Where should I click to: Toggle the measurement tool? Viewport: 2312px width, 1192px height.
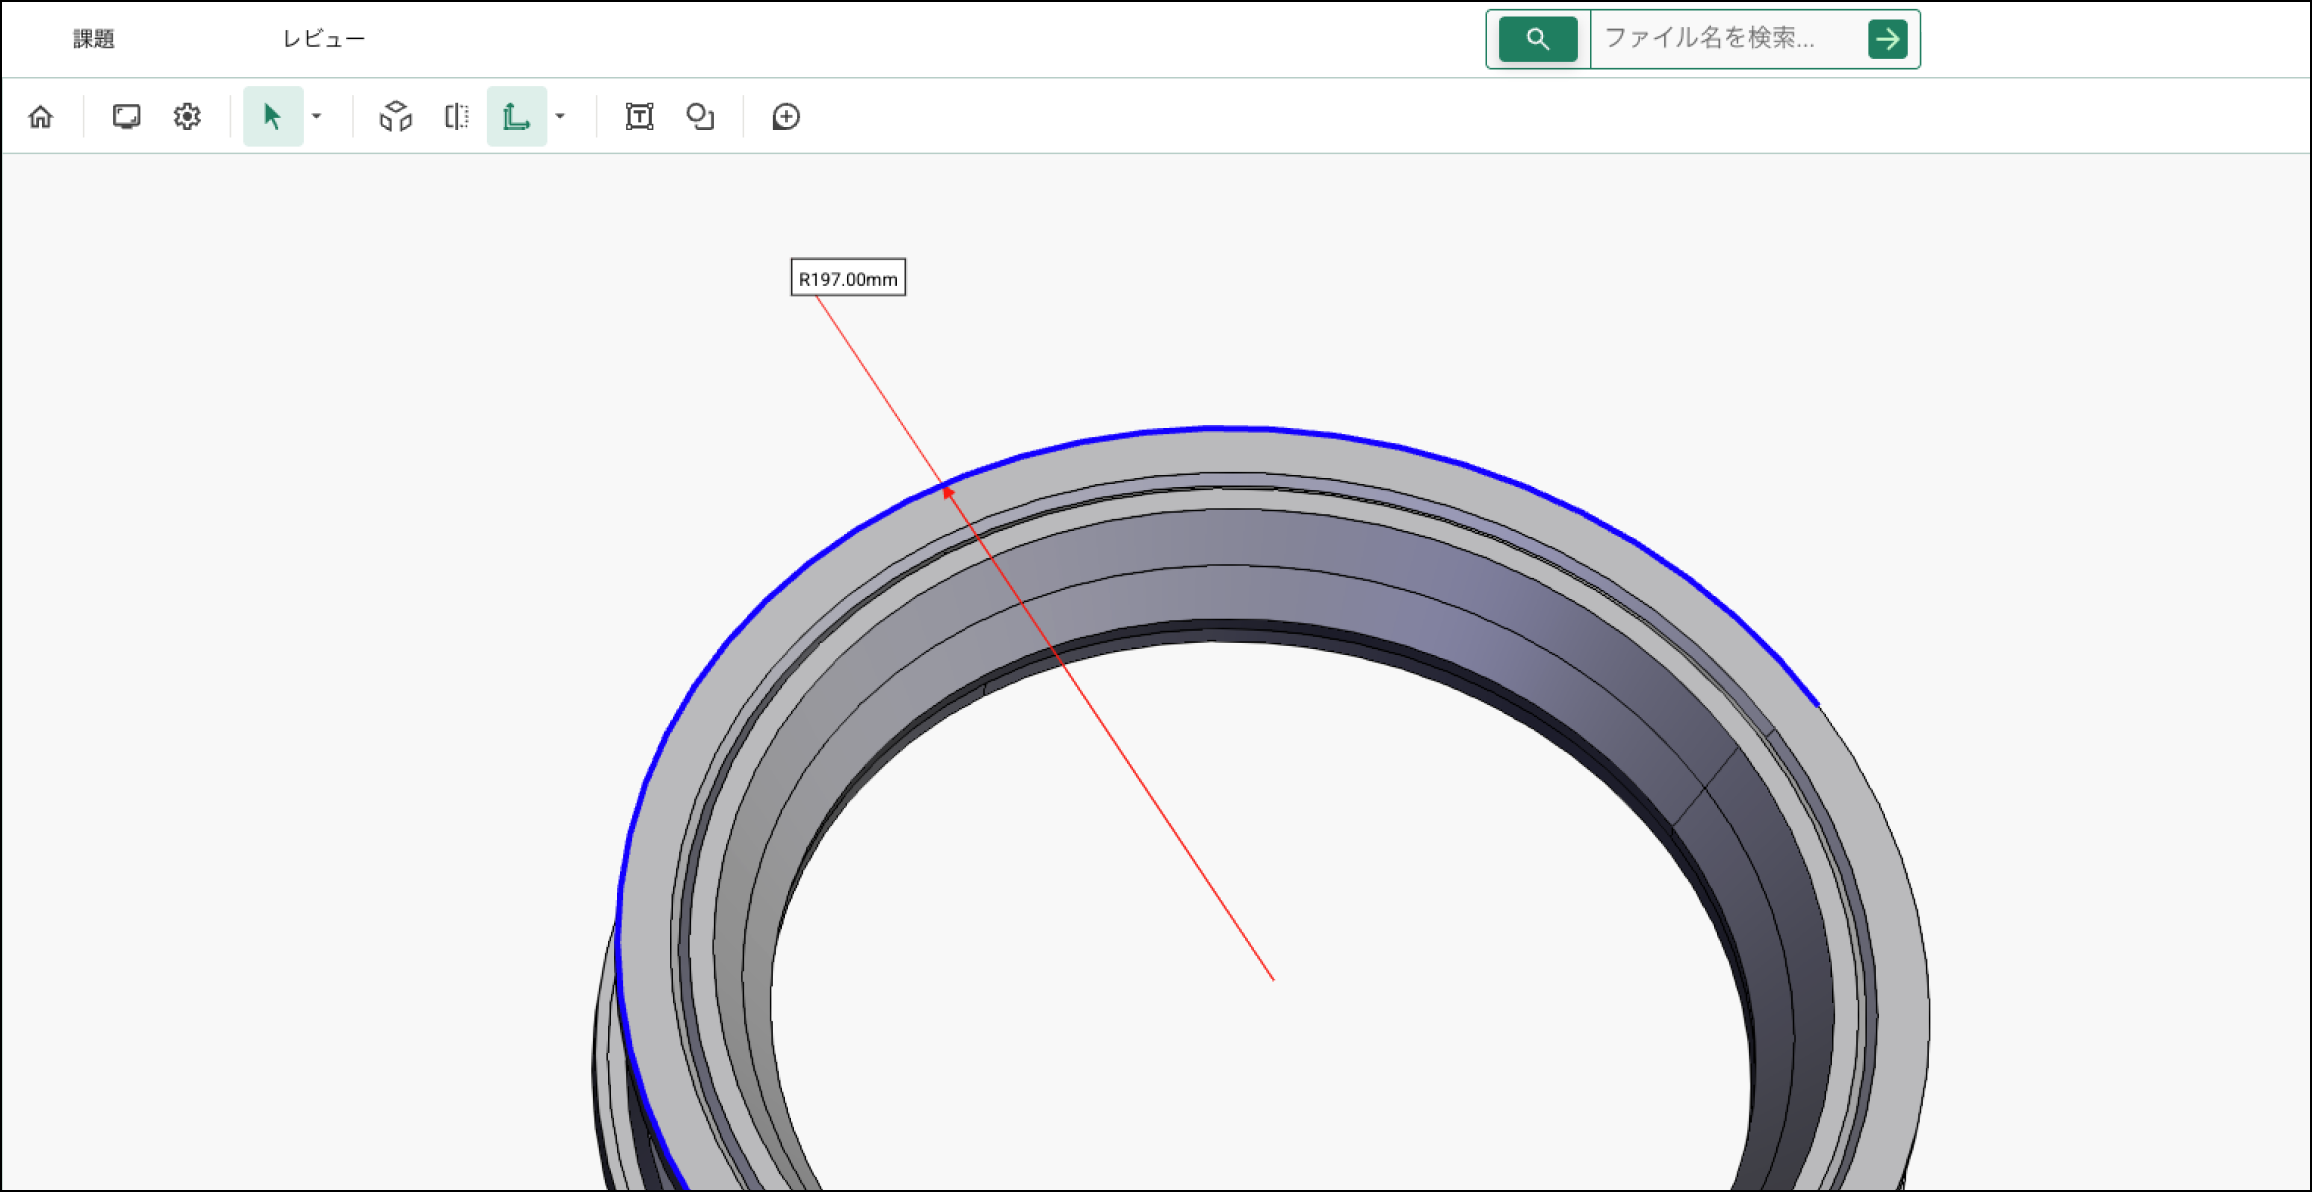[x=516, y=117]
